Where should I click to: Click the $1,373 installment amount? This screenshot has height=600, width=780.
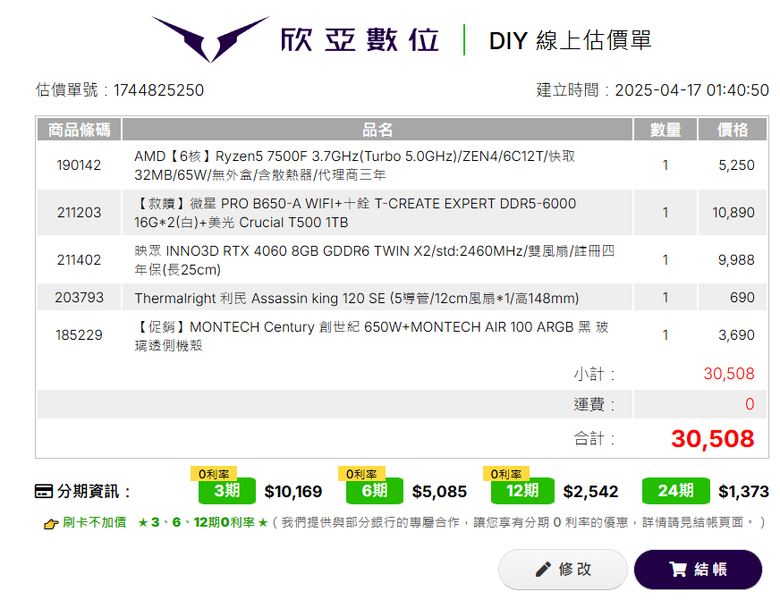[743, 492]
